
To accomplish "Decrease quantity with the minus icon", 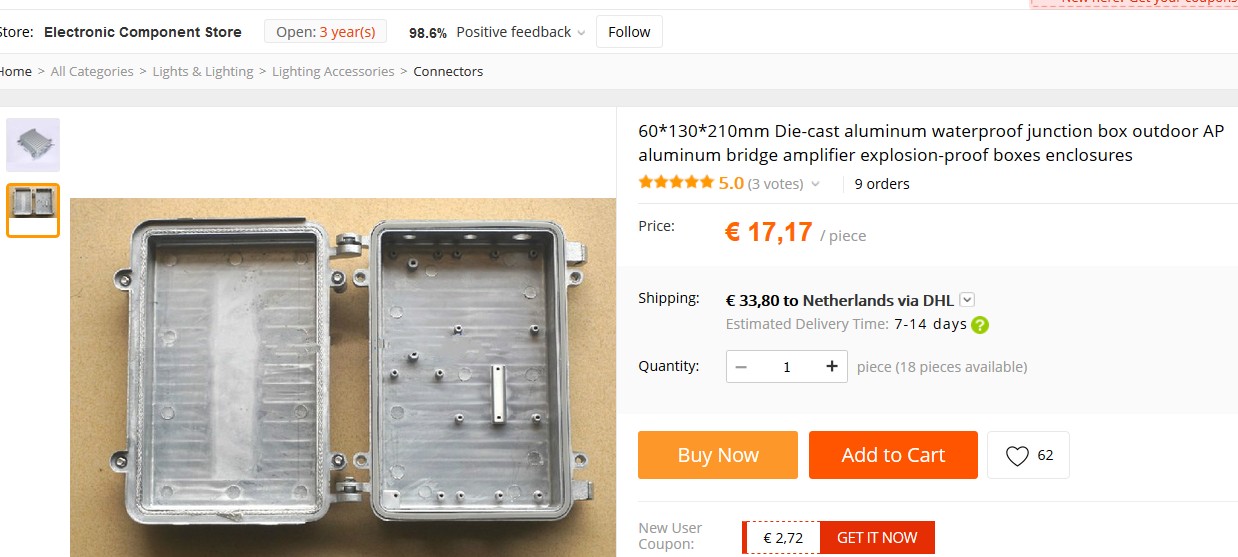I will (x=741, y=367).
